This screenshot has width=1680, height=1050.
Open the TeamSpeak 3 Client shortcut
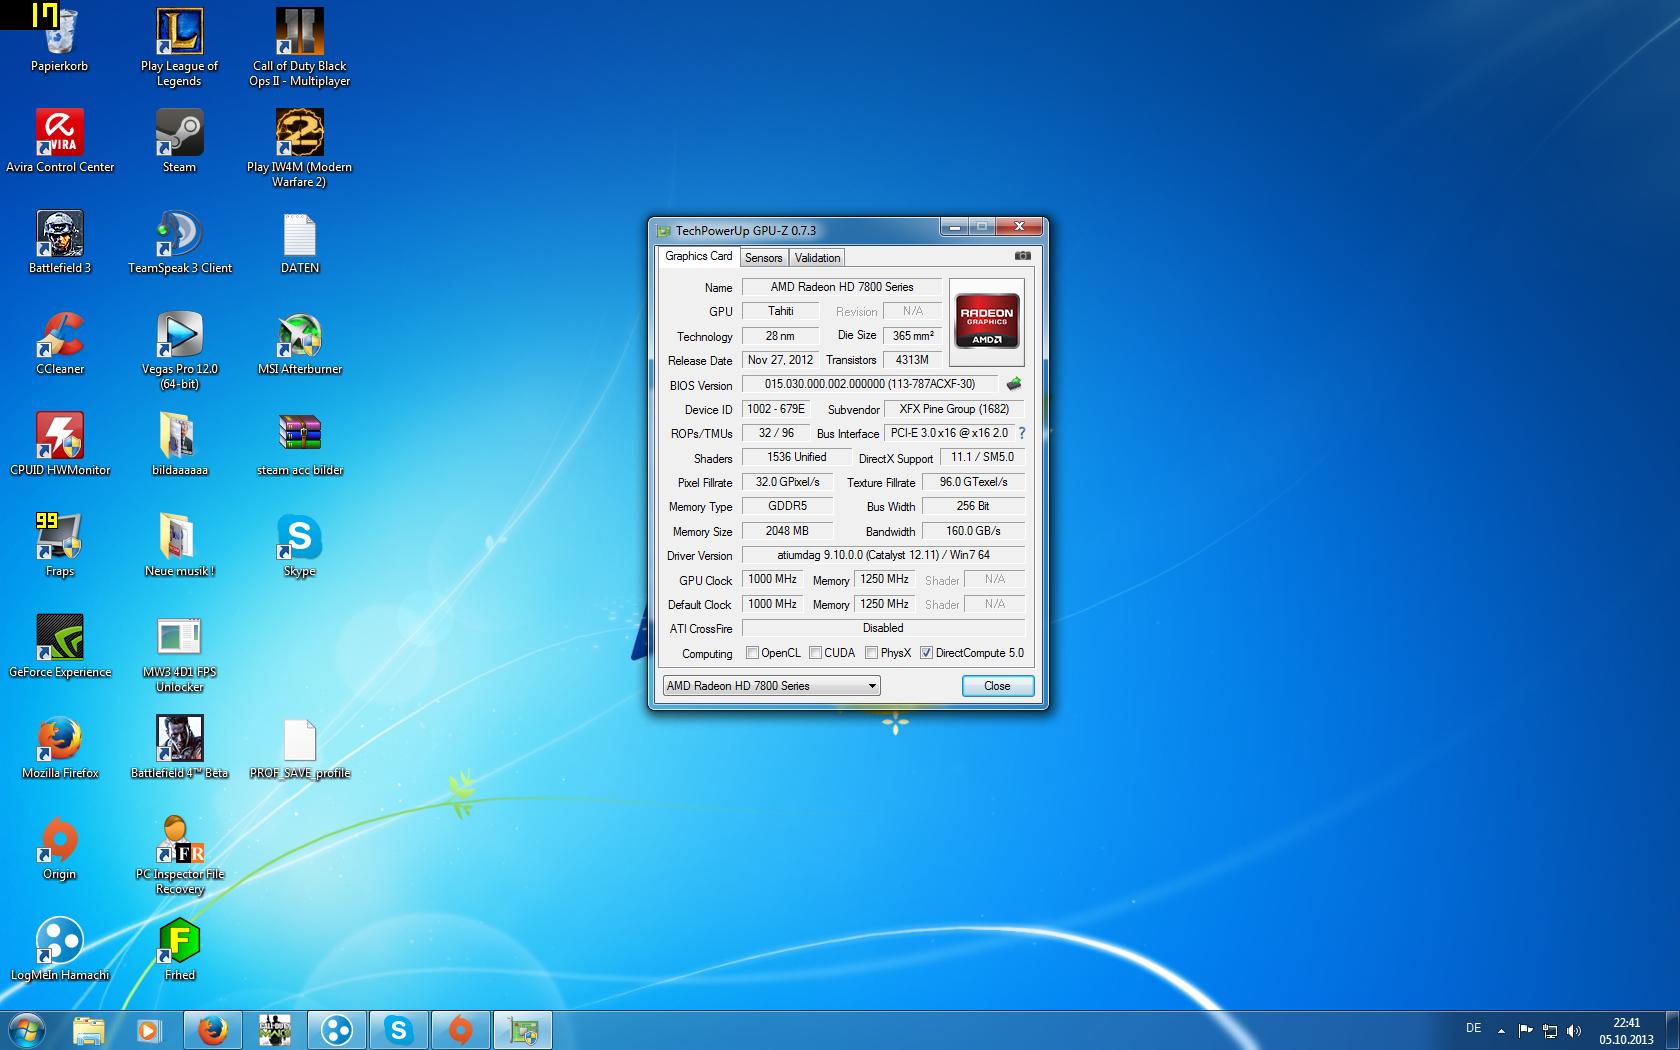[x=180, y=236]
